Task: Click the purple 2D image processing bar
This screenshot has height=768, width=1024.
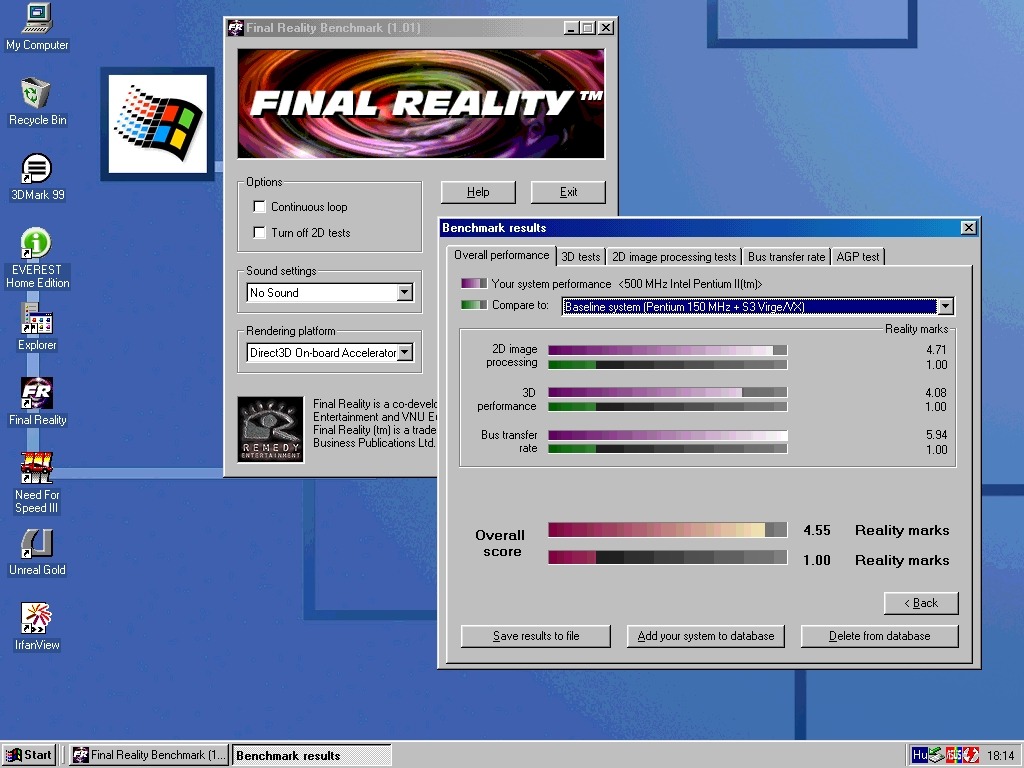Action: coord(667,351)
